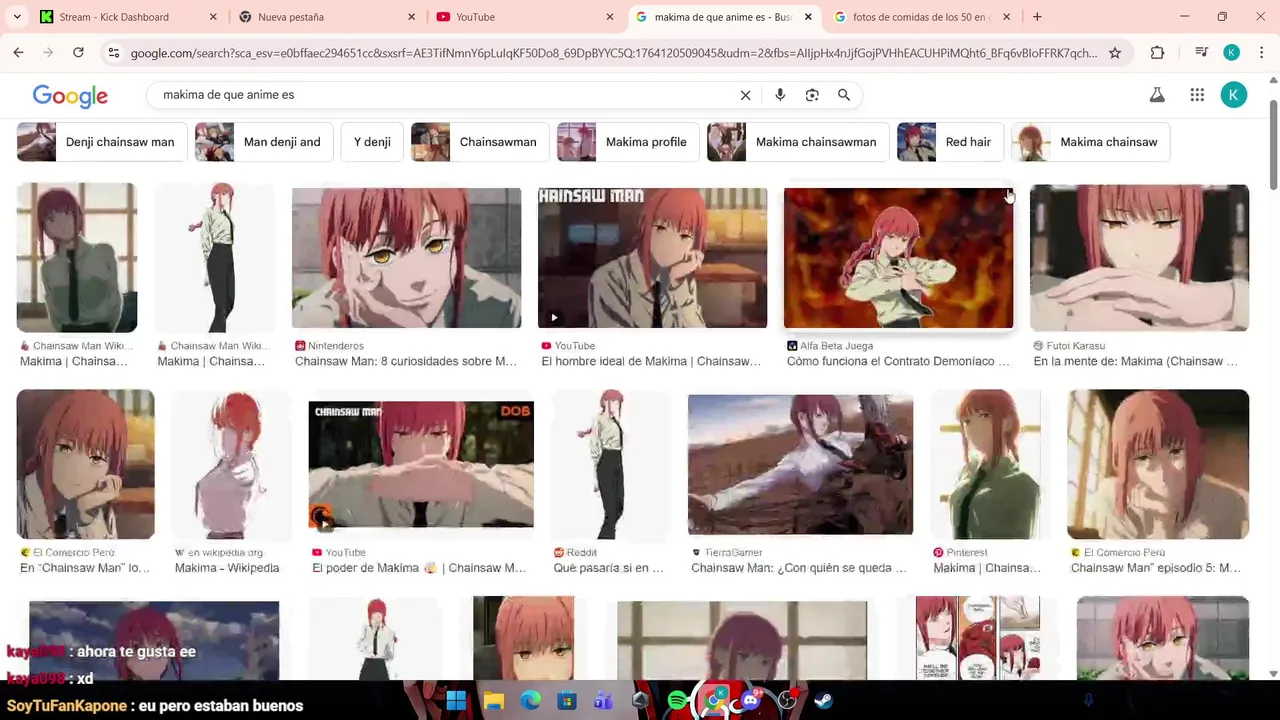This screenshot has height=720, width=1280.
Task: Open the TierraGamer Makima image
Action: pos(800,464)
